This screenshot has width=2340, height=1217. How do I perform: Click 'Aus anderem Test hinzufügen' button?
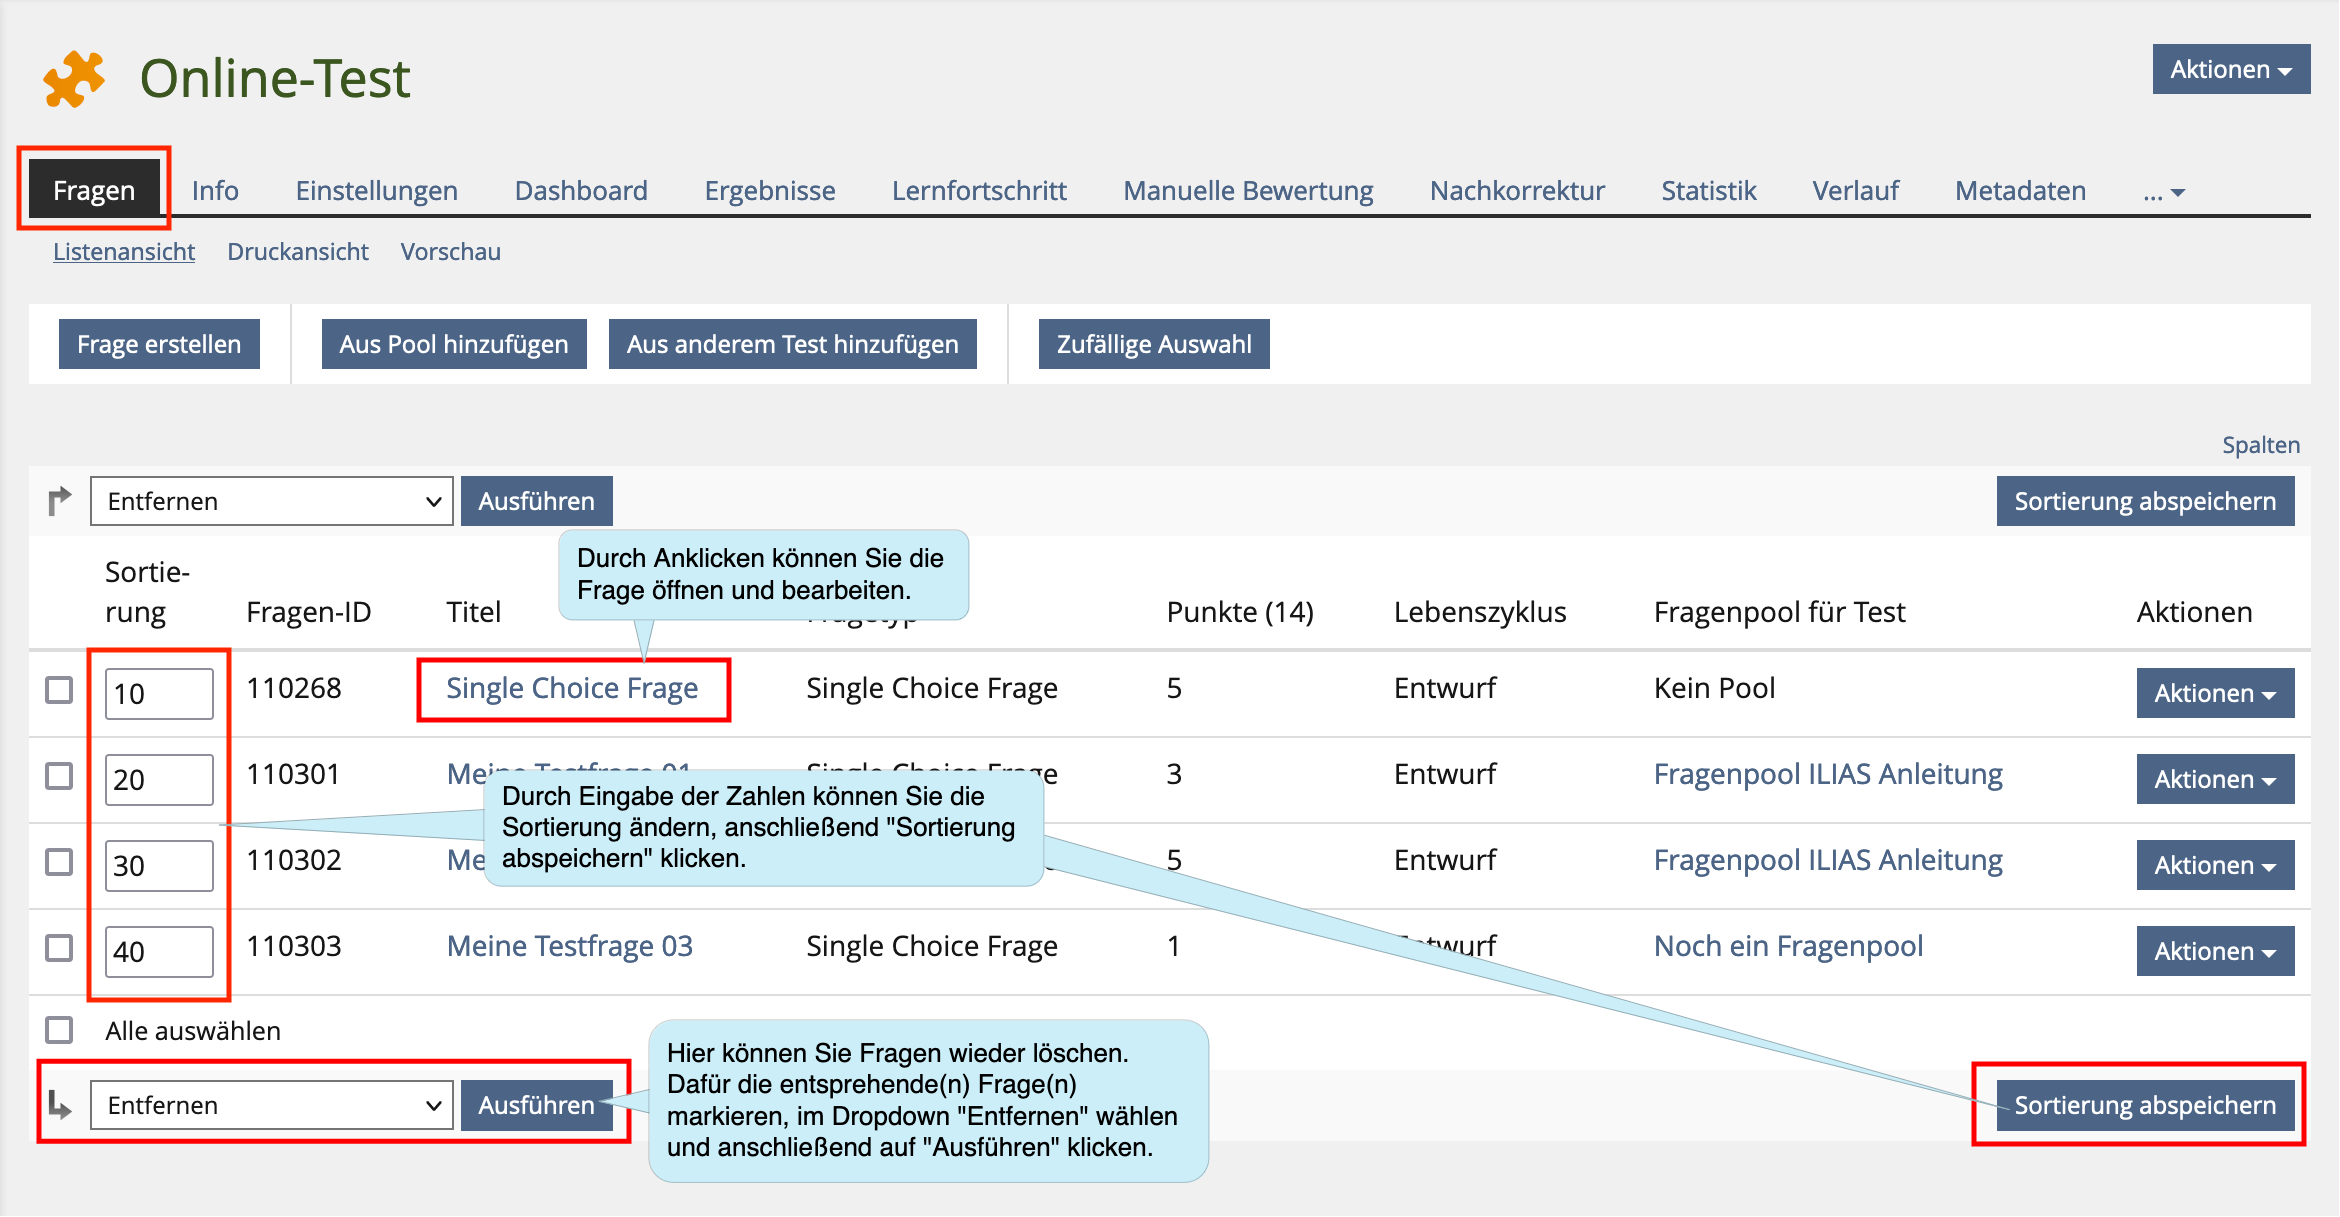click(793, 344)
